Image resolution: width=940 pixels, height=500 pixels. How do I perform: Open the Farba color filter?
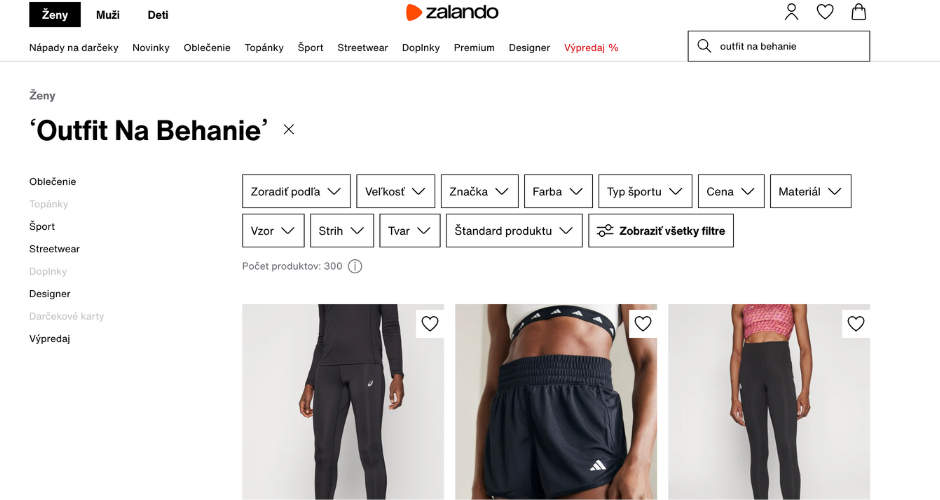(x=558, y=191)
